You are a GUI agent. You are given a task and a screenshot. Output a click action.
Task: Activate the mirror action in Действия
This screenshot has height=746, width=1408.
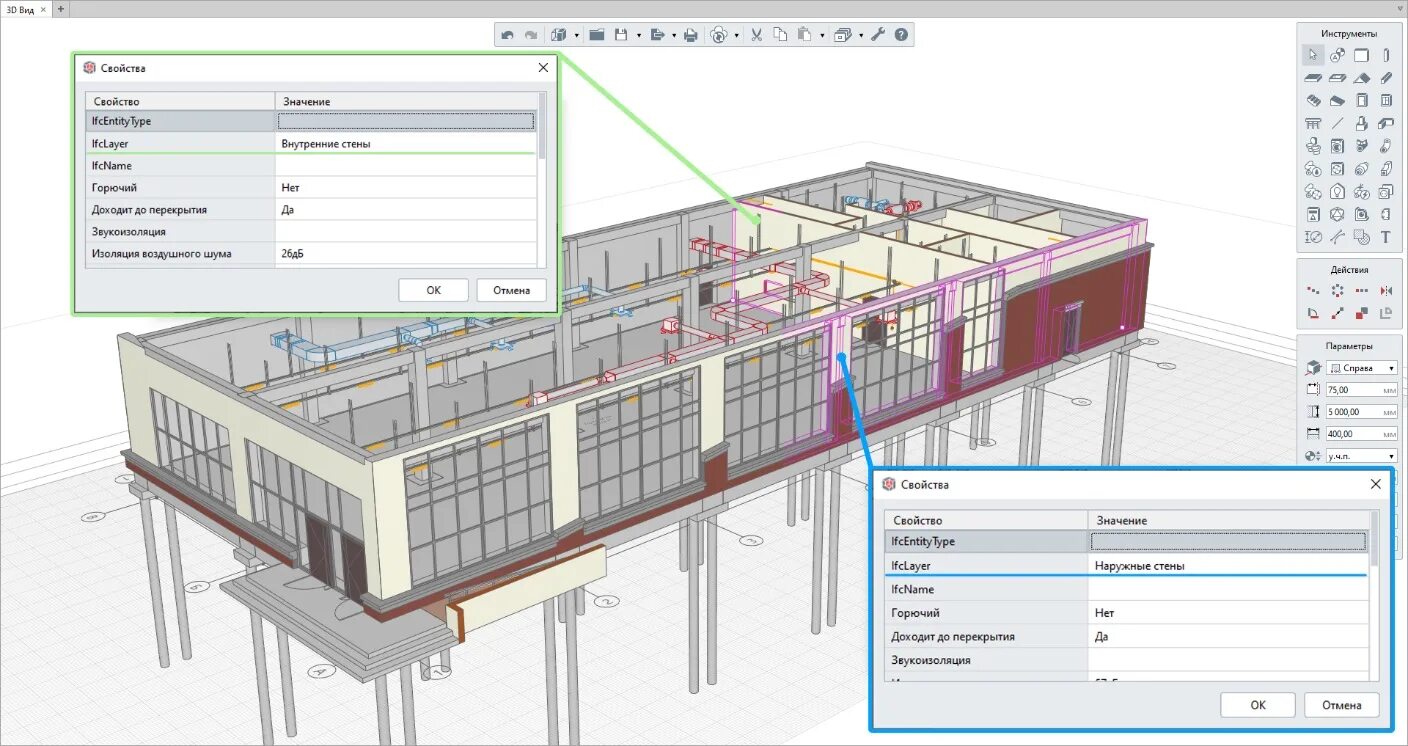click(x=1385, y=290)
